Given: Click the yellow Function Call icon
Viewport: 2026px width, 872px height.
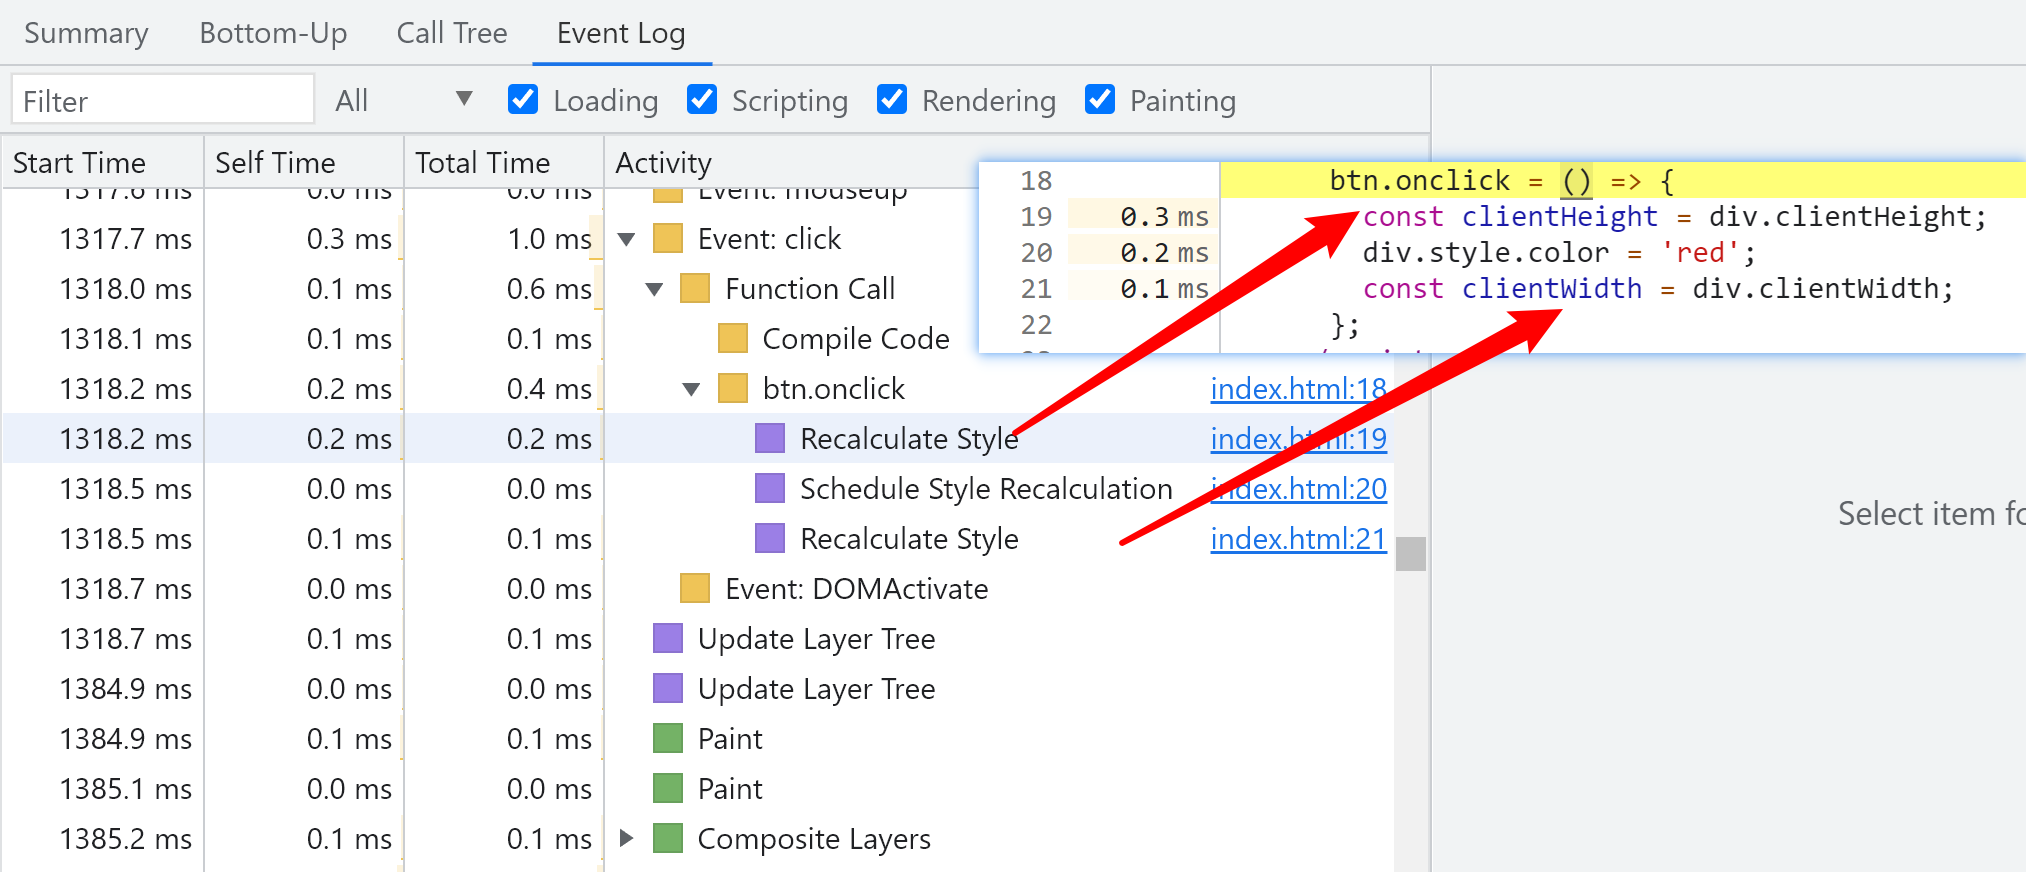Looking at the screenshot, I should (695, 289).
